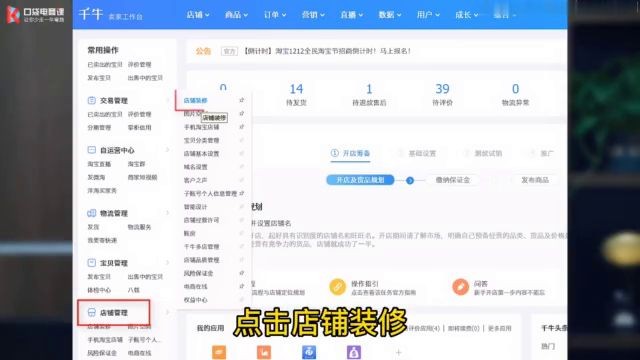Open 分期管理 under 交易管理
The image size is (640, 360).
pyautogui.click(x=99, y=127)
